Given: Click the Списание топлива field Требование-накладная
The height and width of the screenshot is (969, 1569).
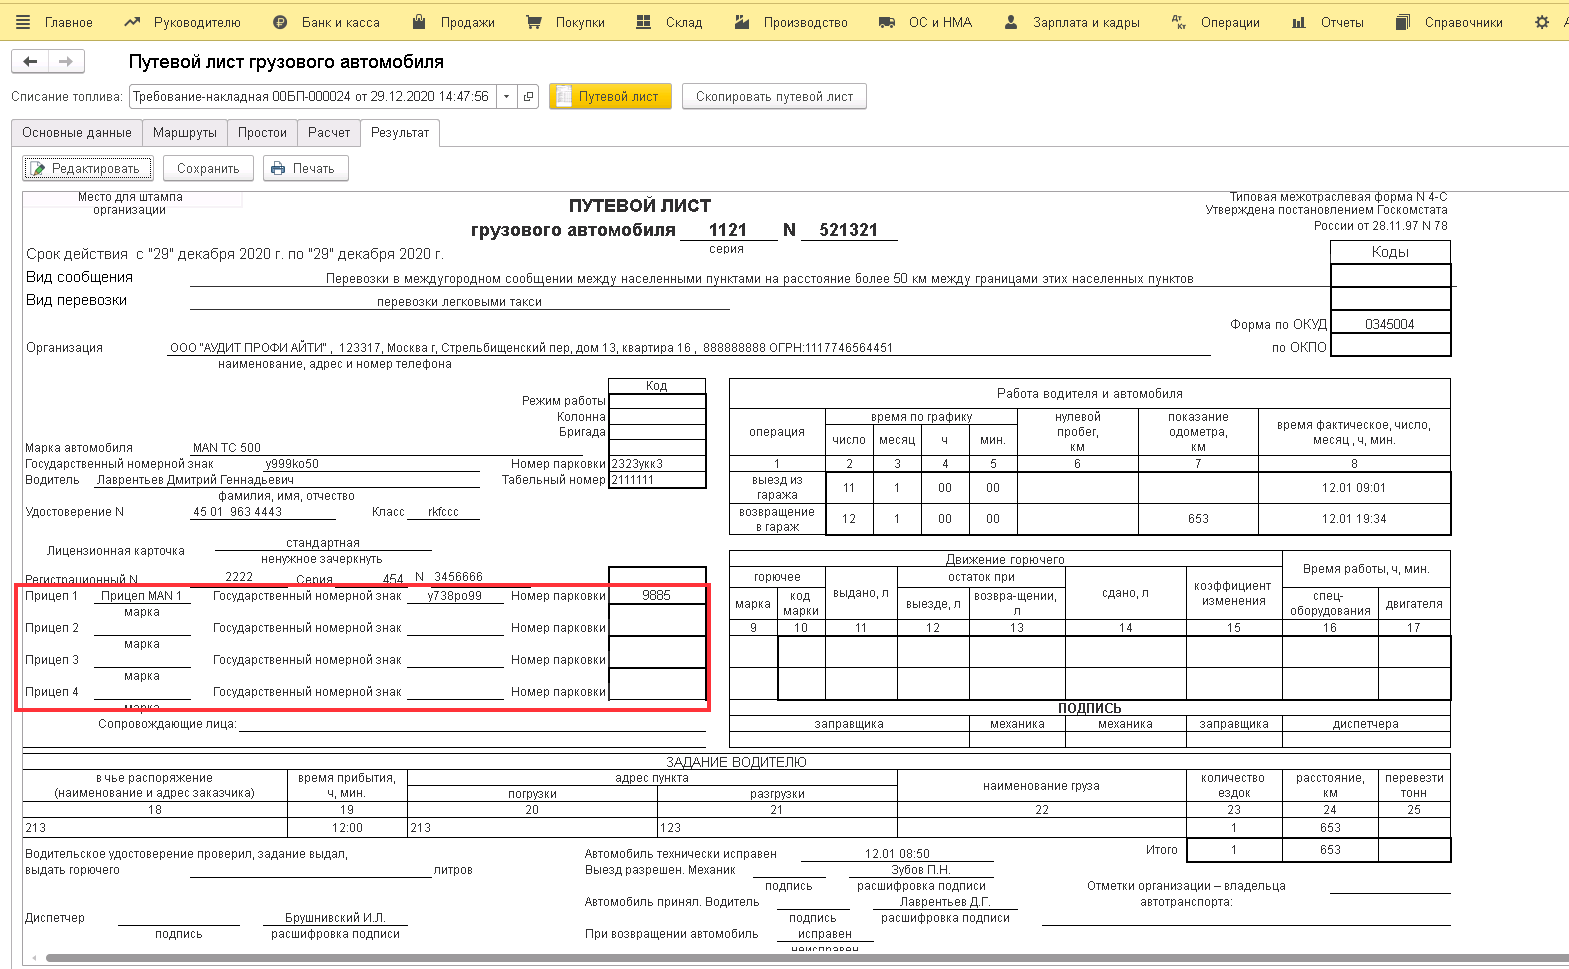Looking at the screenshot, I should (313, 97).
